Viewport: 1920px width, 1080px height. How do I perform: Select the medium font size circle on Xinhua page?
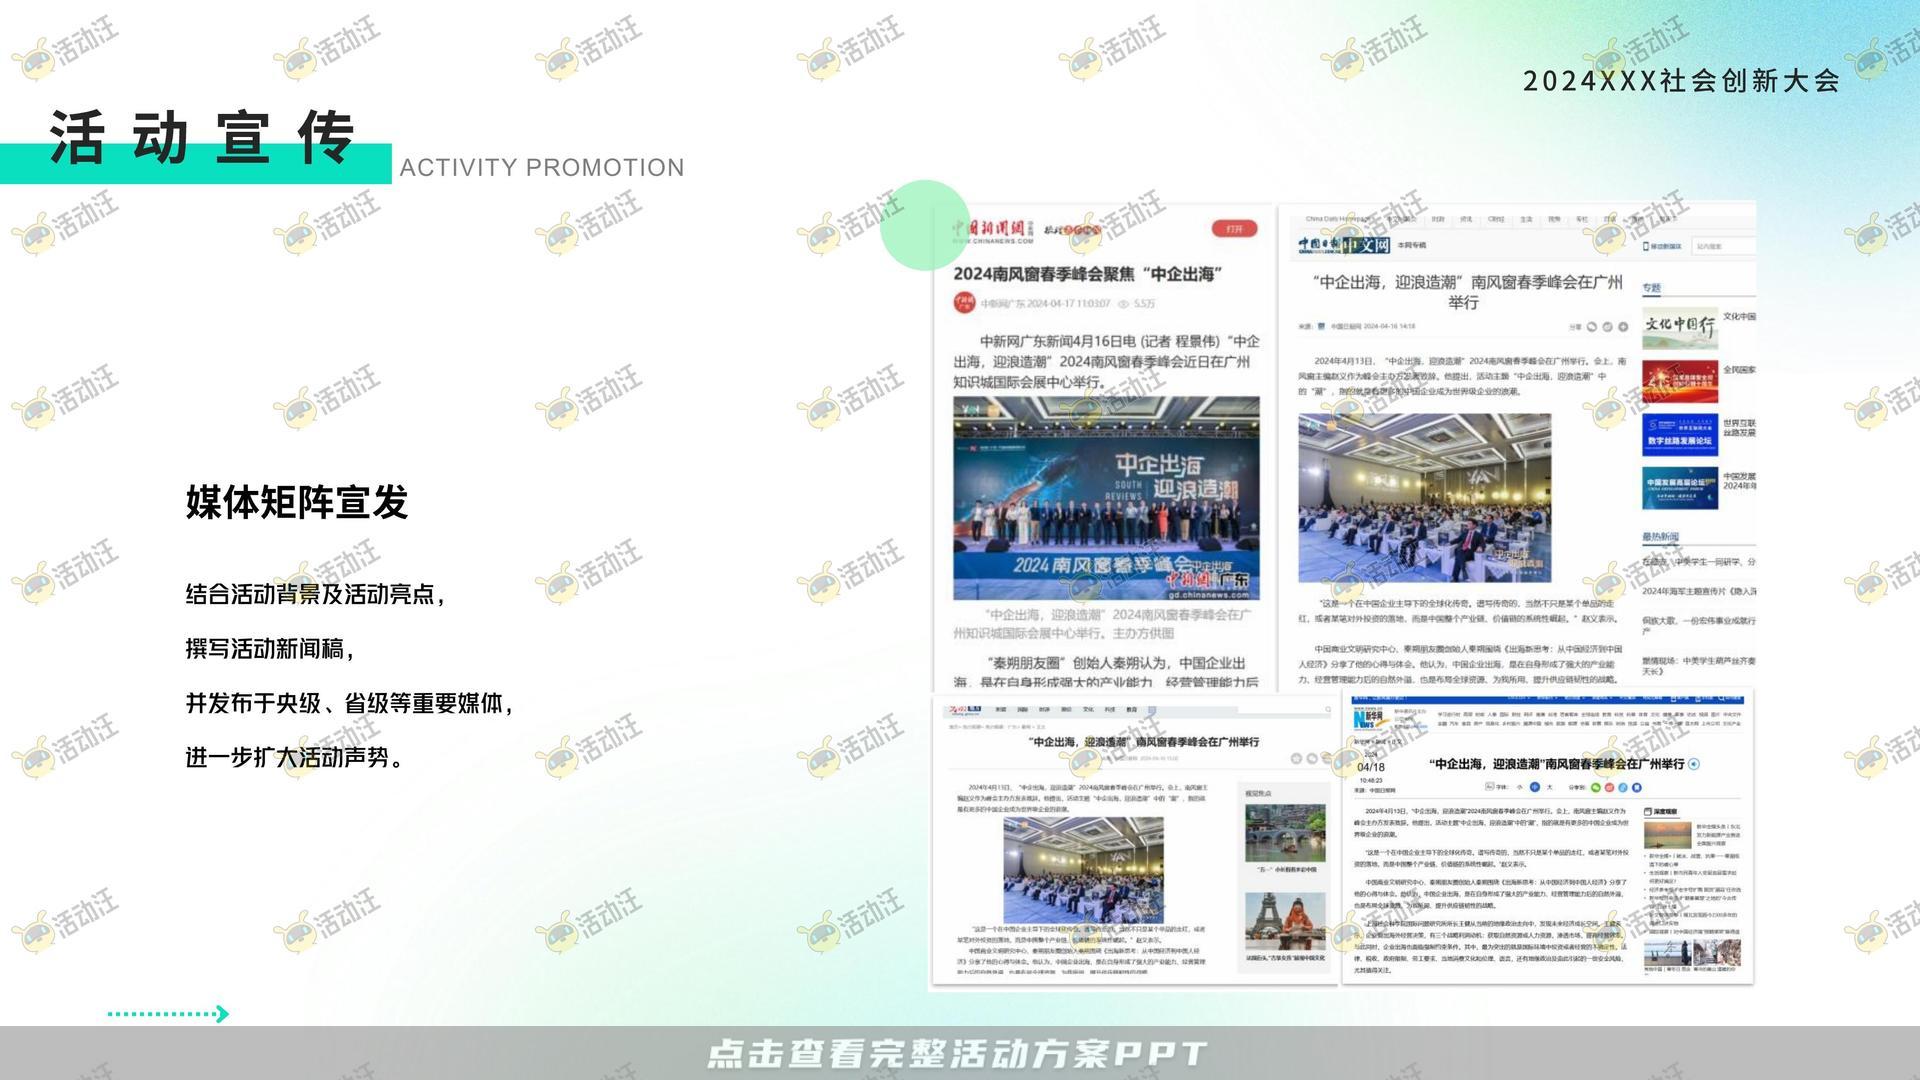(1535, 787)
